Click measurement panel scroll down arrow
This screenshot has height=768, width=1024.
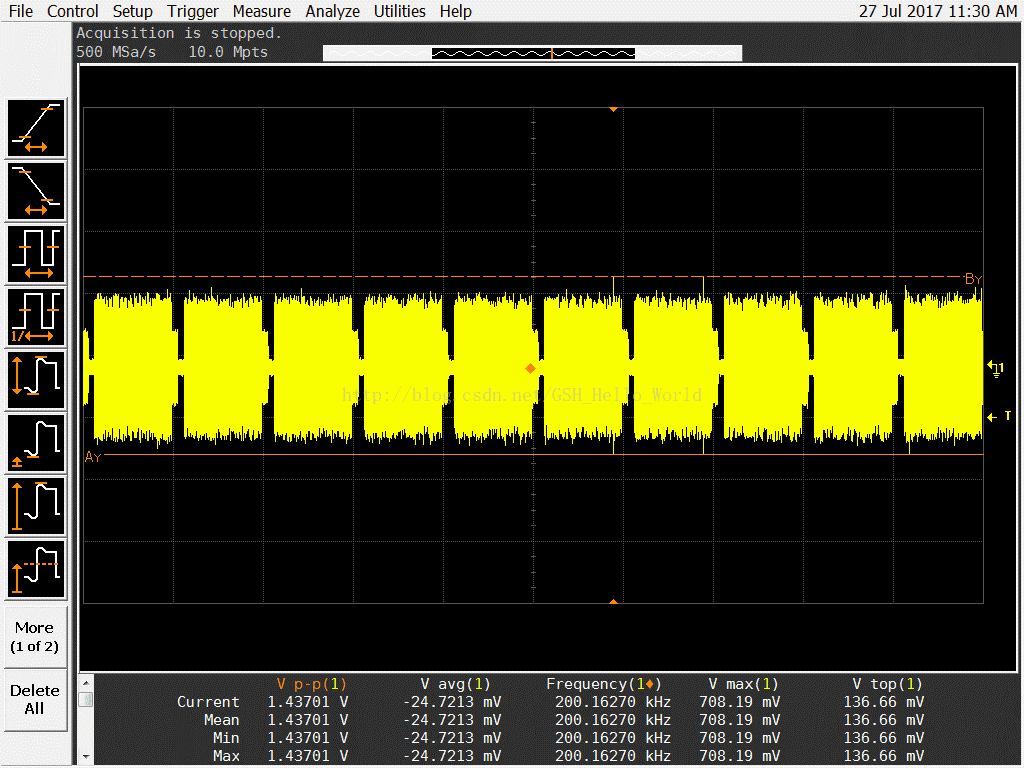pos(86,757)
